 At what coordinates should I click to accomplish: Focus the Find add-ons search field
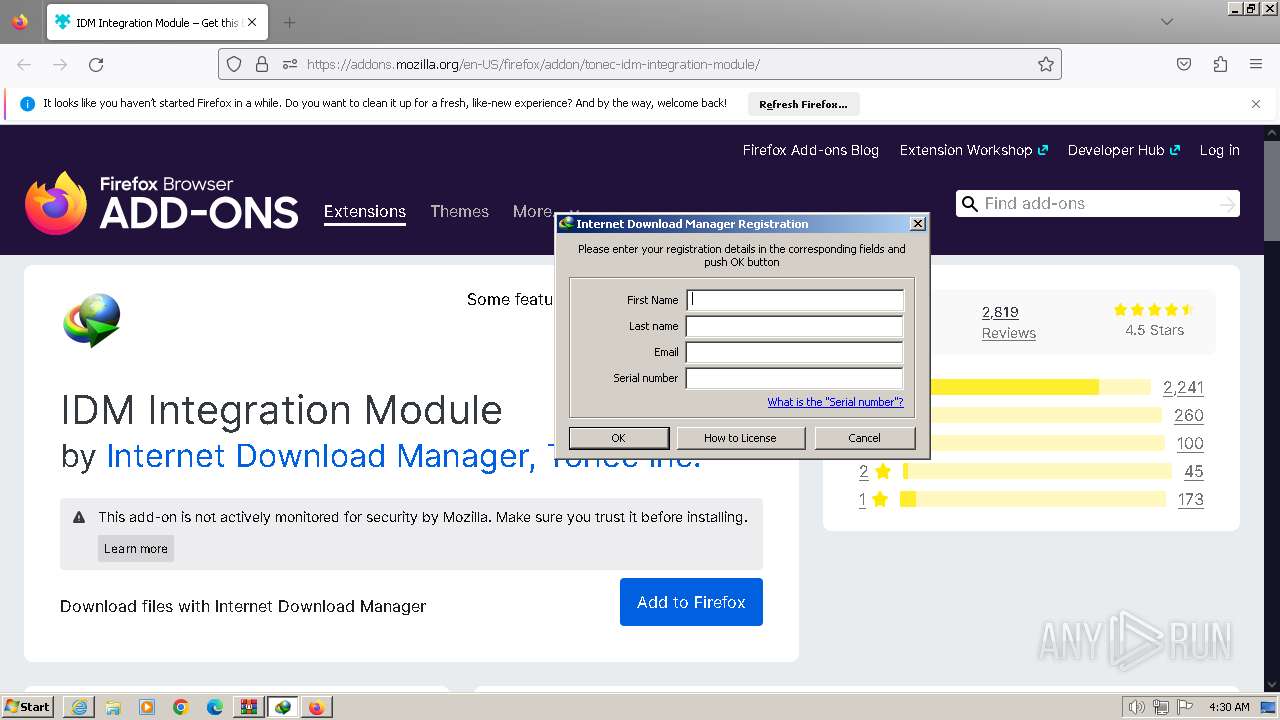(x=1098, y=204)
